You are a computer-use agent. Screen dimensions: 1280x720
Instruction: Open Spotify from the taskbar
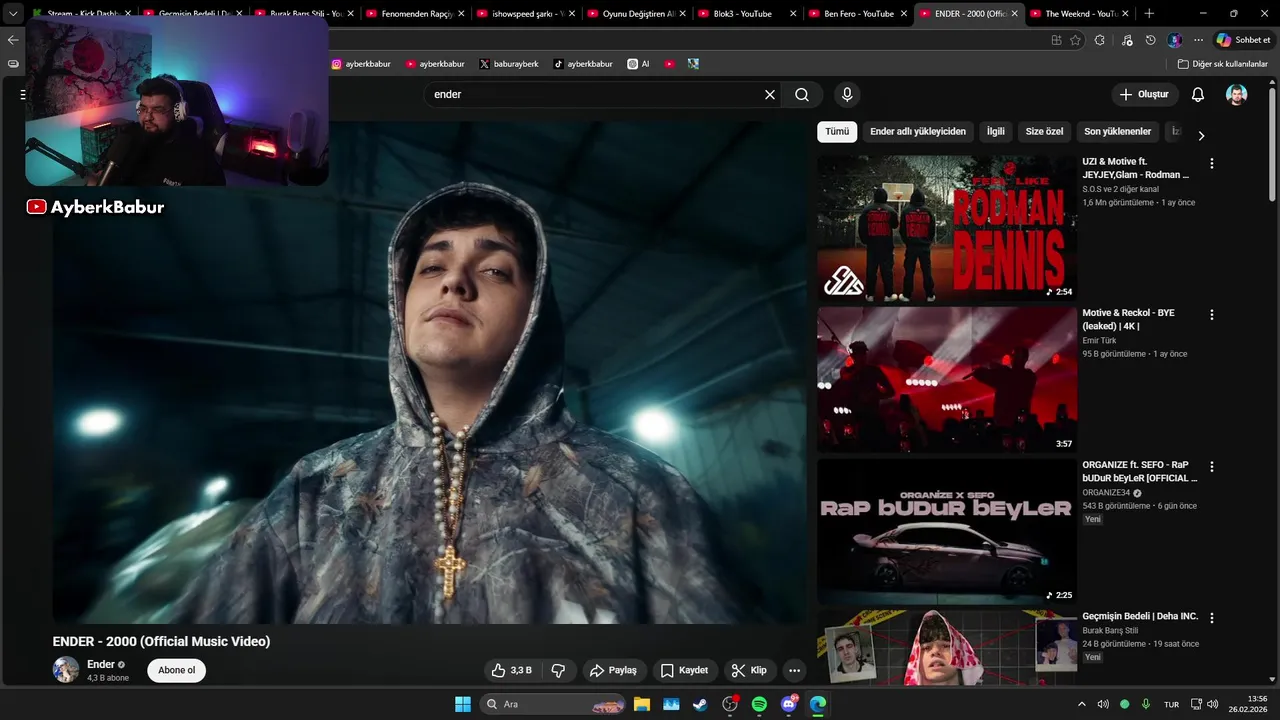(759, 704)
